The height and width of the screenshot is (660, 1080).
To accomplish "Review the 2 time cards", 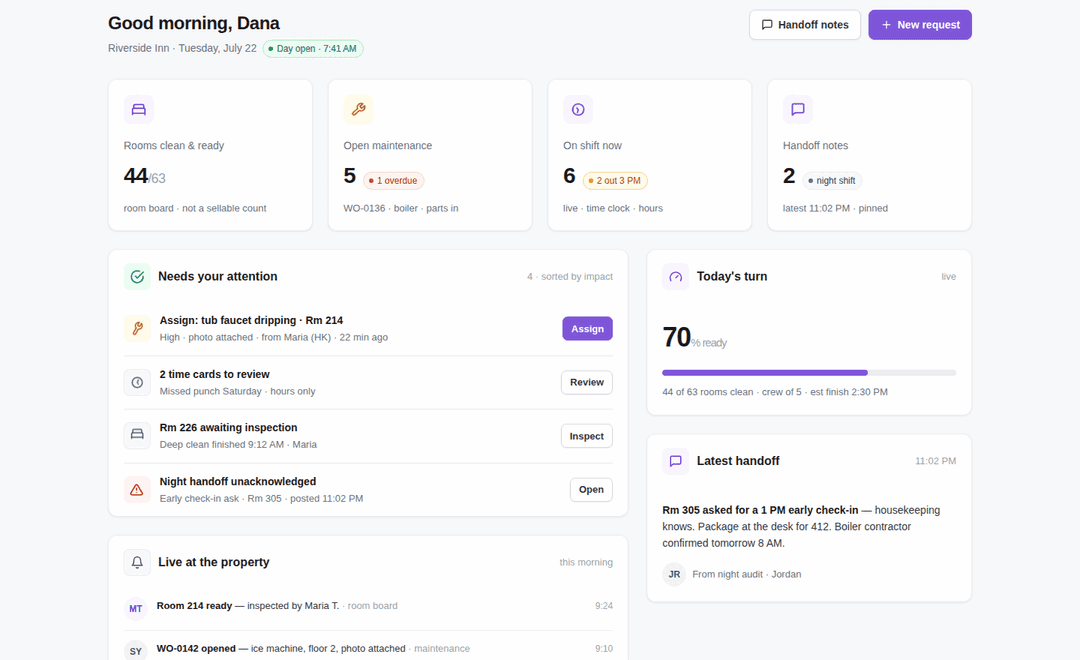I will click(587, 382).
